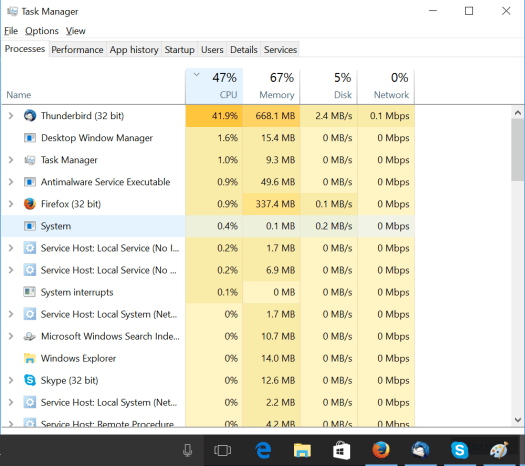Screen dimensions: 525x466
Task: Click the scrollbar up arrow
Action: (x=518, y=113)
